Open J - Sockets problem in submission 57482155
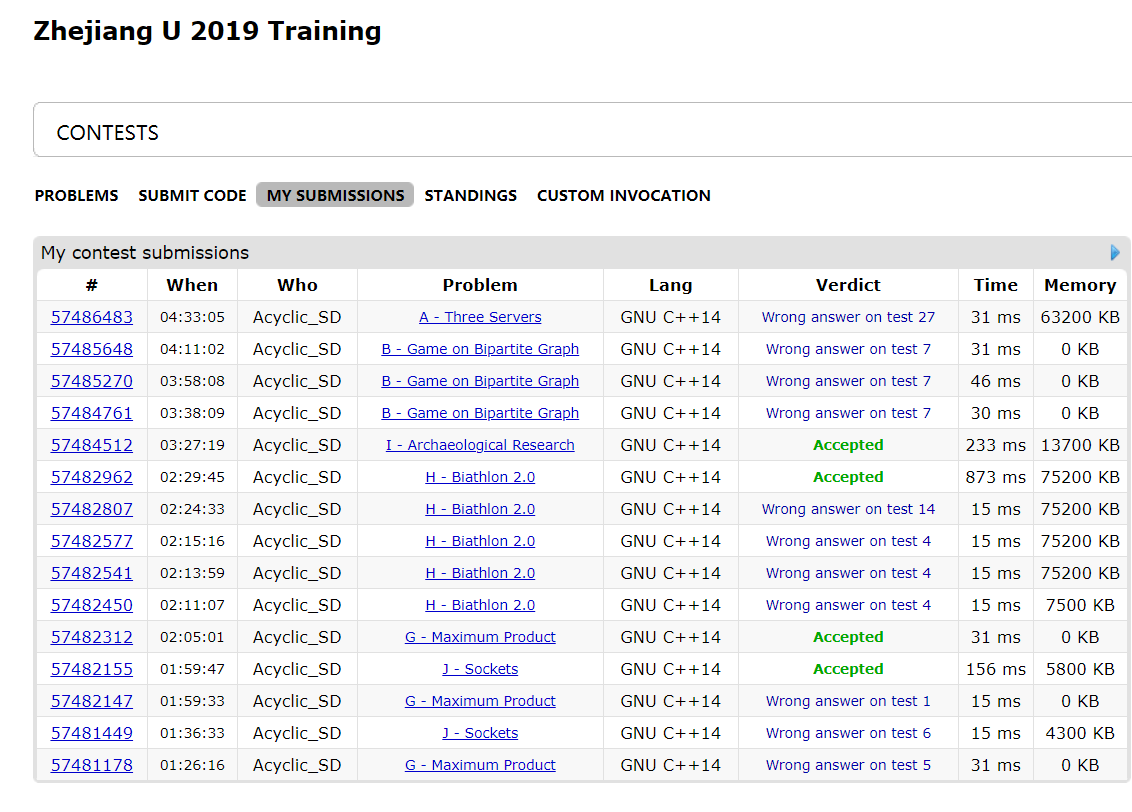The height and width of the screenshot is (812, 1132). 480,669
